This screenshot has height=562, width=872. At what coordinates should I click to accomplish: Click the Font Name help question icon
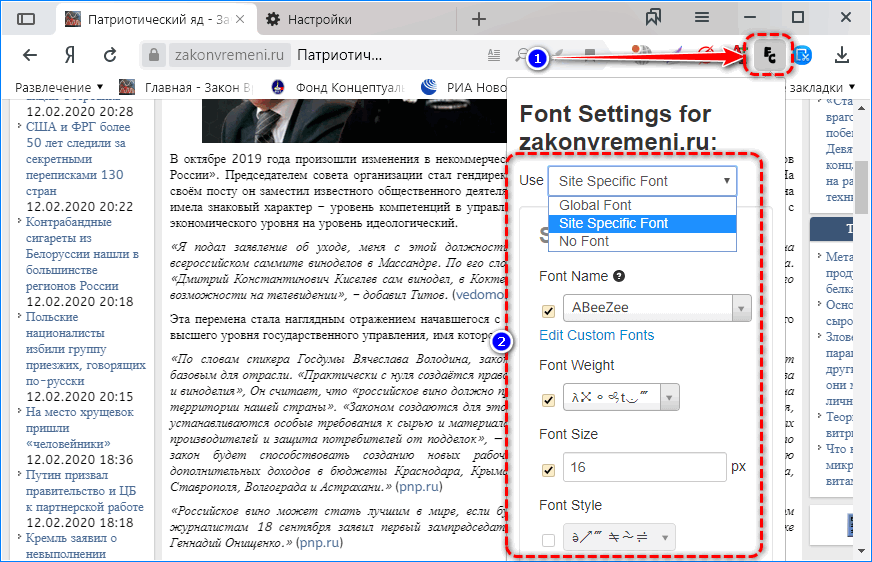click(x=619, y=277)
